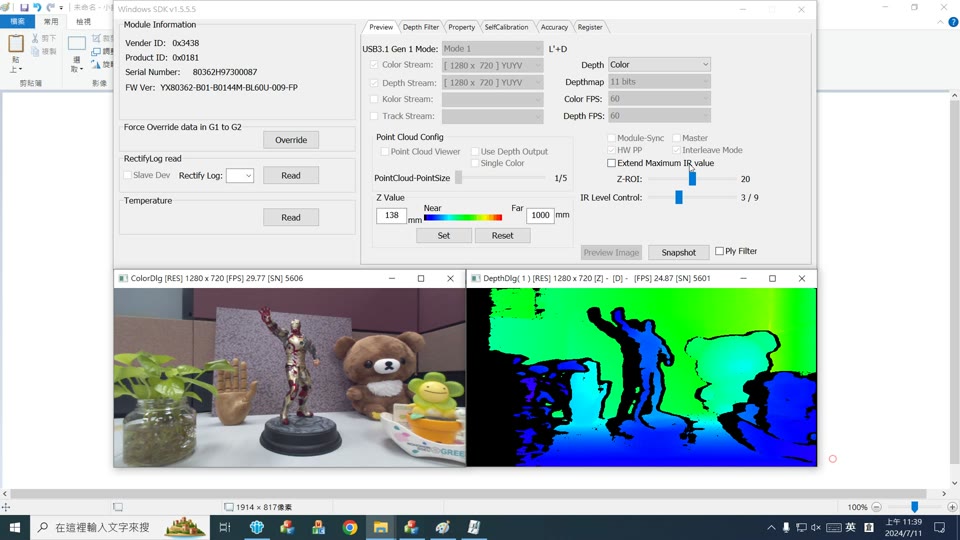Open the Depth output type dropdown showing Color
Screen dimensions: 960x540
click(659, 64)
